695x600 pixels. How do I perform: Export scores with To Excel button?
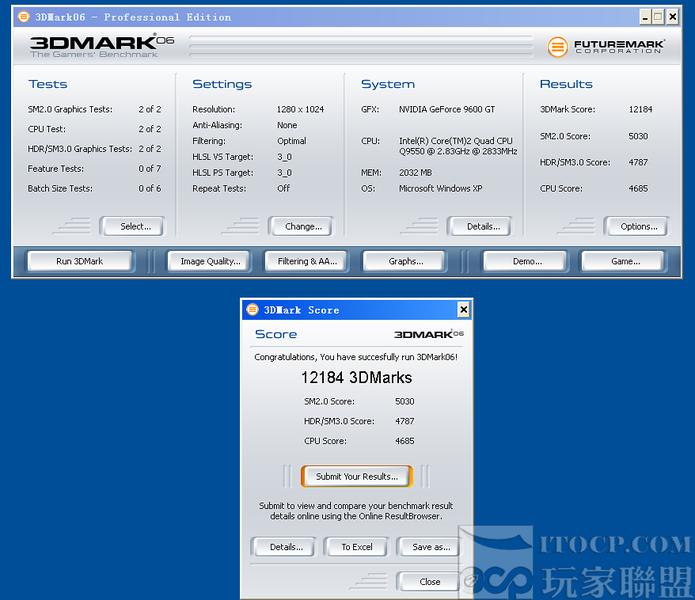356,547
